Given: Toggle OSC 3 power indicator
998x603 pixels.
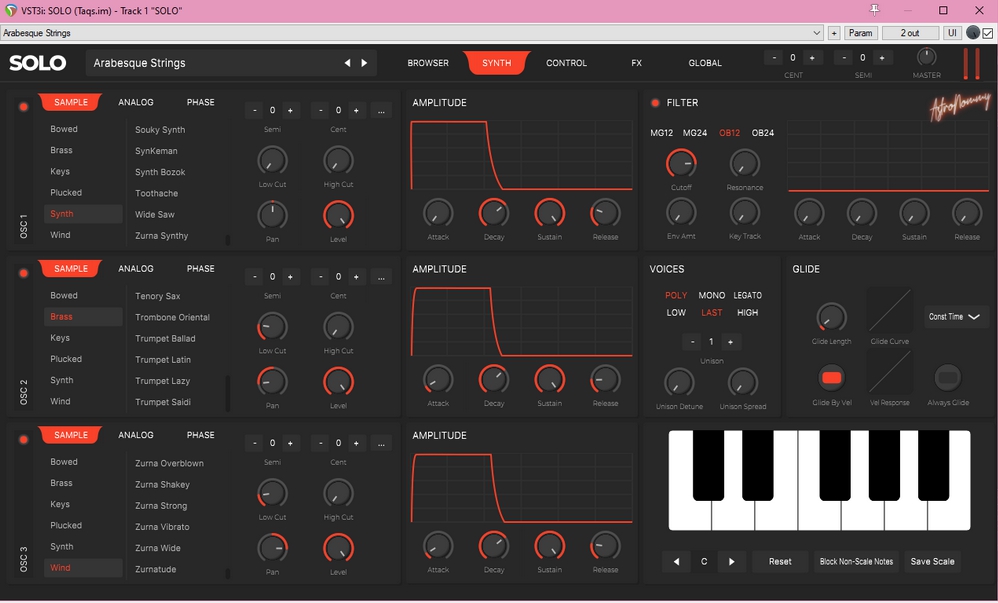Looking at the screenshot, I should (x=24, y=439).
